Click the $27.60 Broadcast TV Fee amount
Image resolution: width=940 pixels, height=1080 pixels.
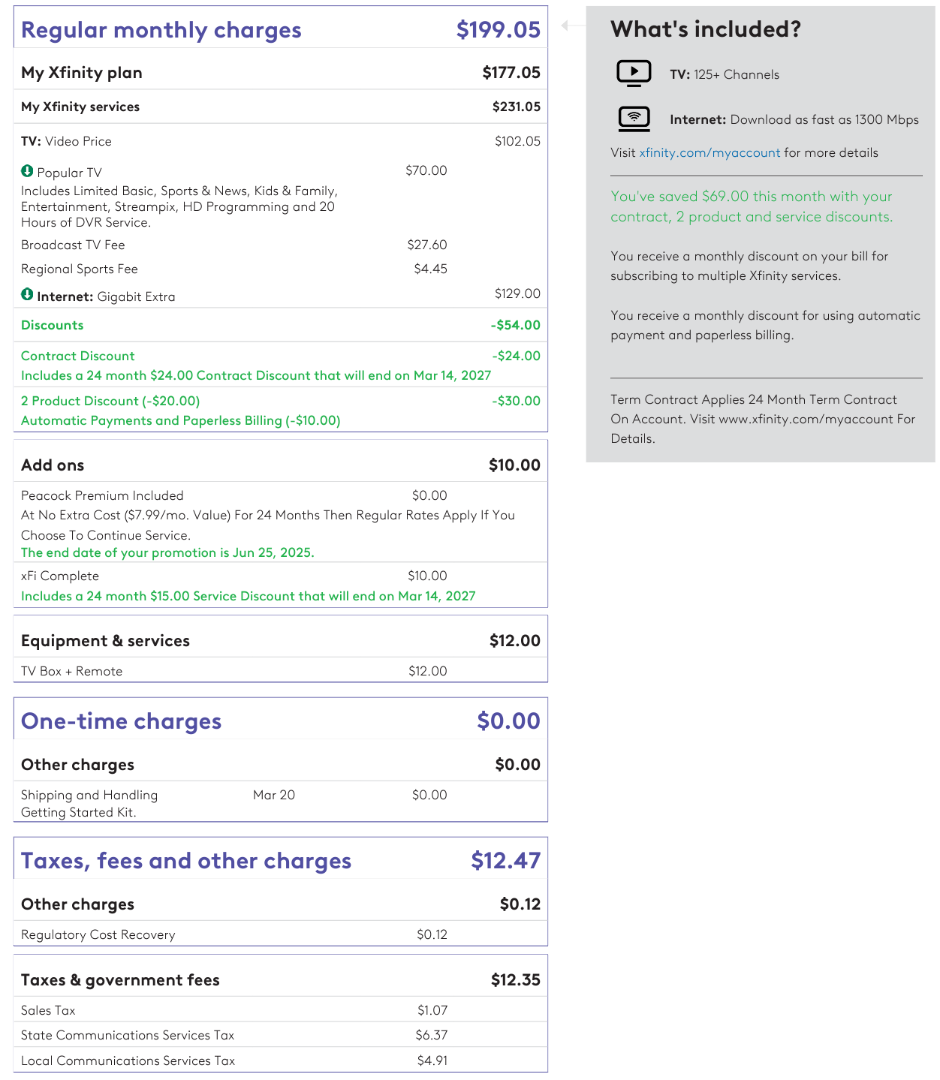tap(427, 245)
